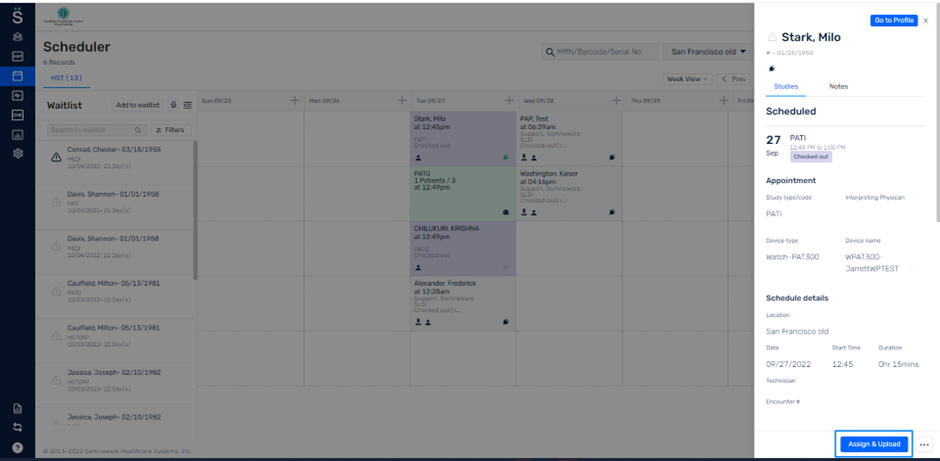Screen dimensions: 940x461
Task: Click the waitlist list-view icon
Action: tap(188, 105)
